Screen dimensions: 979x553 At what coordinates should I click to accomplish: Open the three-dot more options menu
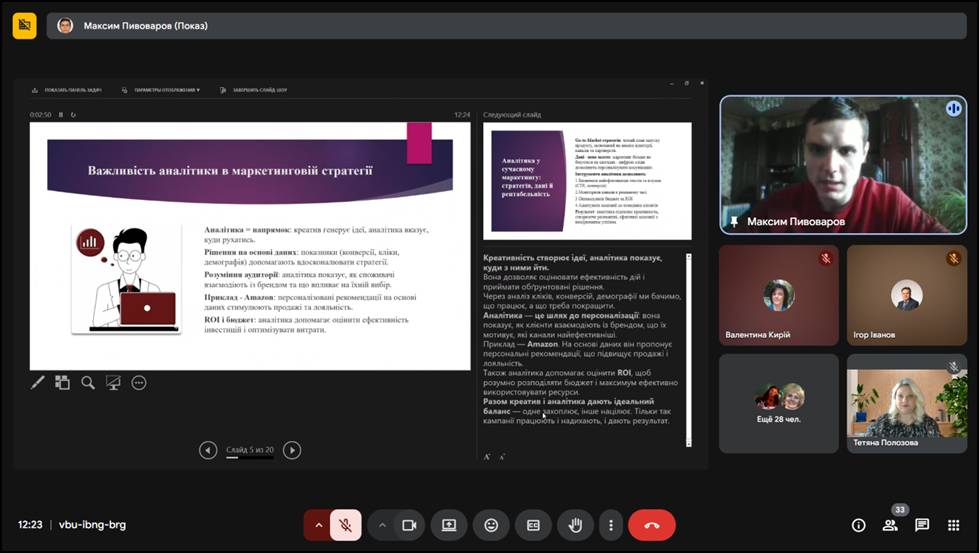click(x=610, y=525)
